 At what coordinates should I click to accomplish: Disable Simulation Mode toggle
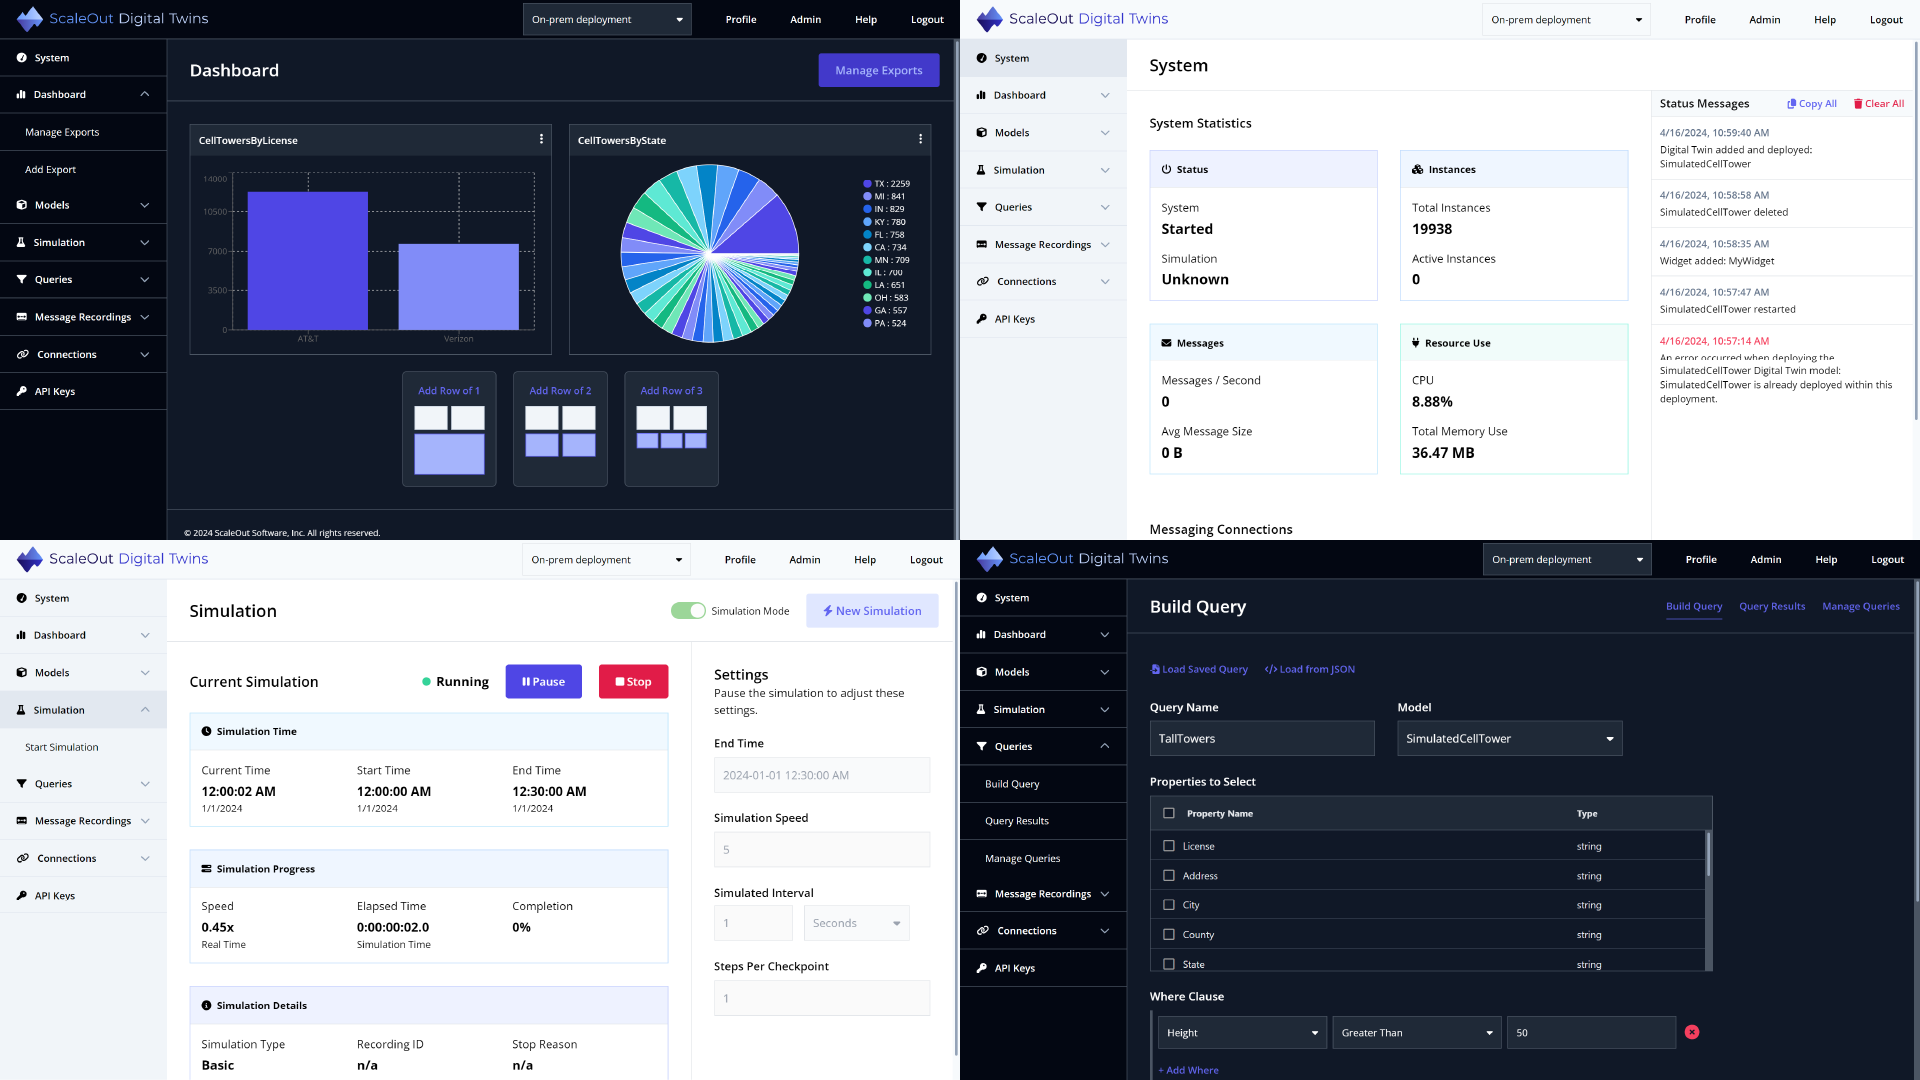[688, 610]
